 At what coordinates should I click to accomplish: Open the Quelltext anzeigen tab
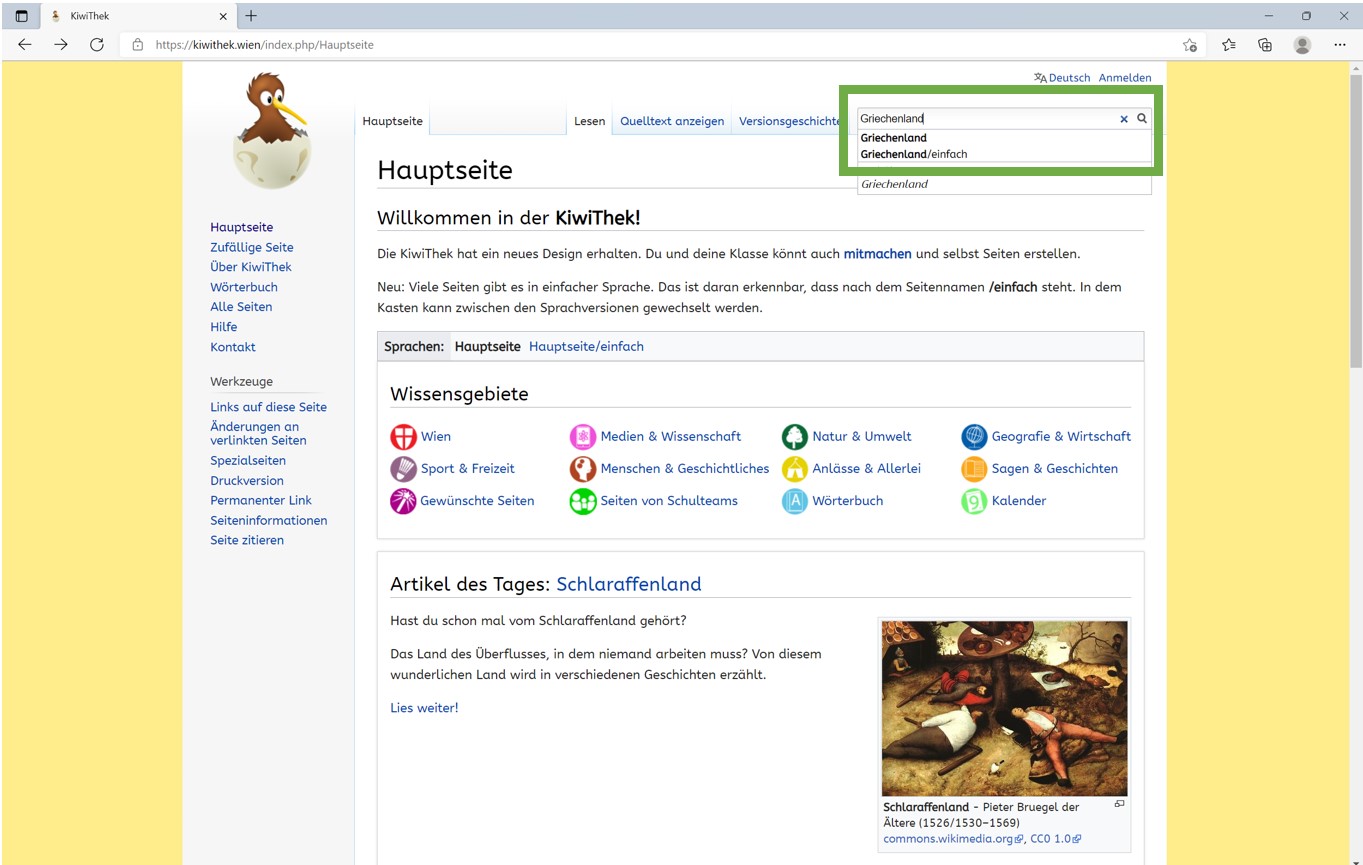671,120
